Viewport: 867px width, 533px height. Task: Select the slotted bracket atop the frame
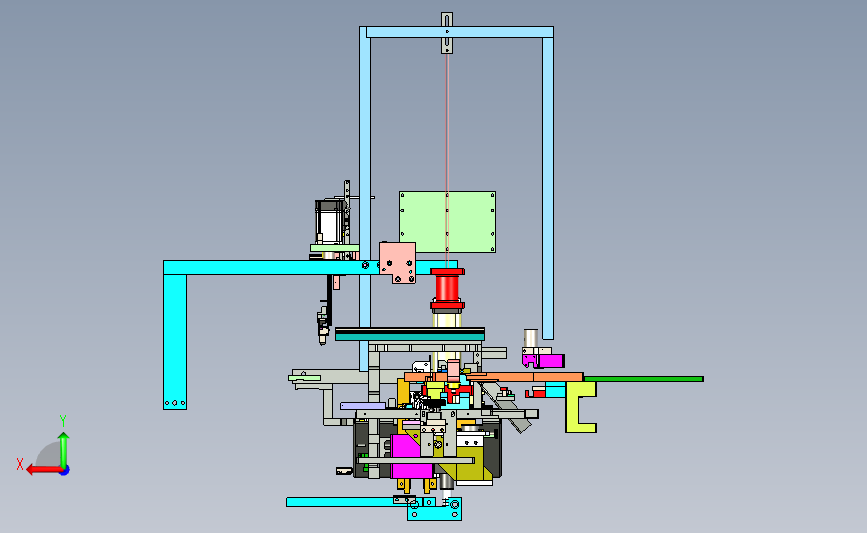(x=447, y=33)
